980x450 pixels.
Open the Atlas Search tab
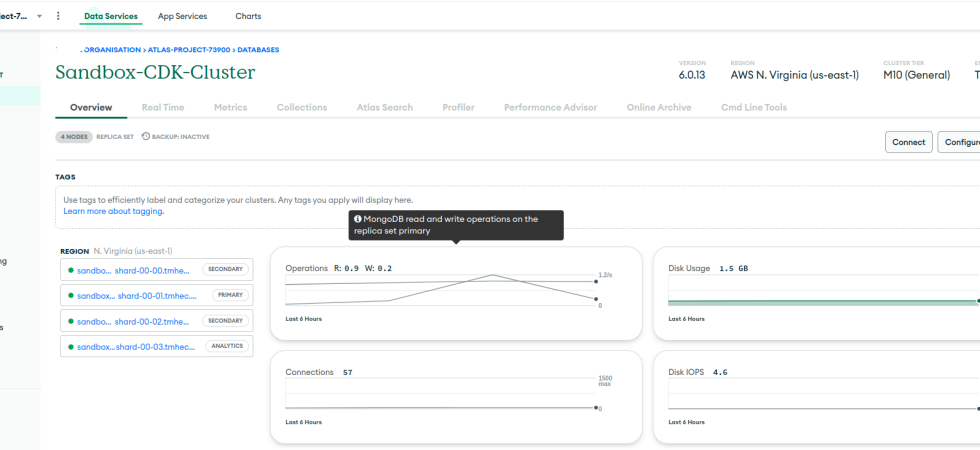[385, 108]
